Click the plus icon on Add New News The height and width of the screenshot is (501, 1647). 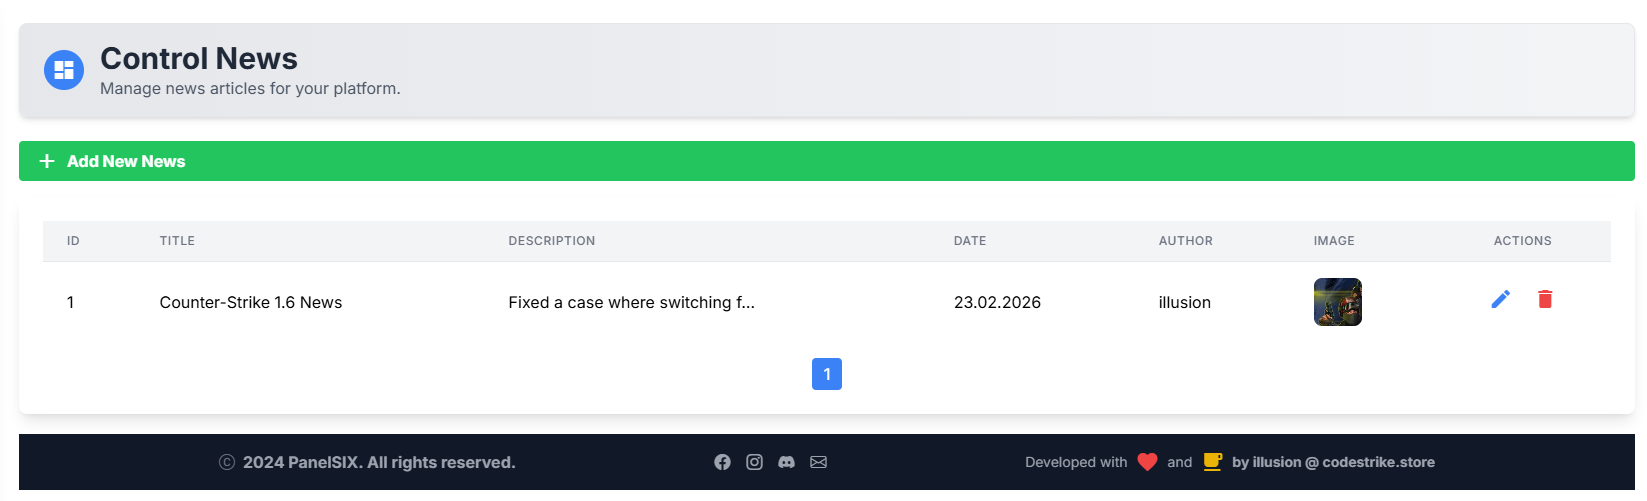pos(47,161)
